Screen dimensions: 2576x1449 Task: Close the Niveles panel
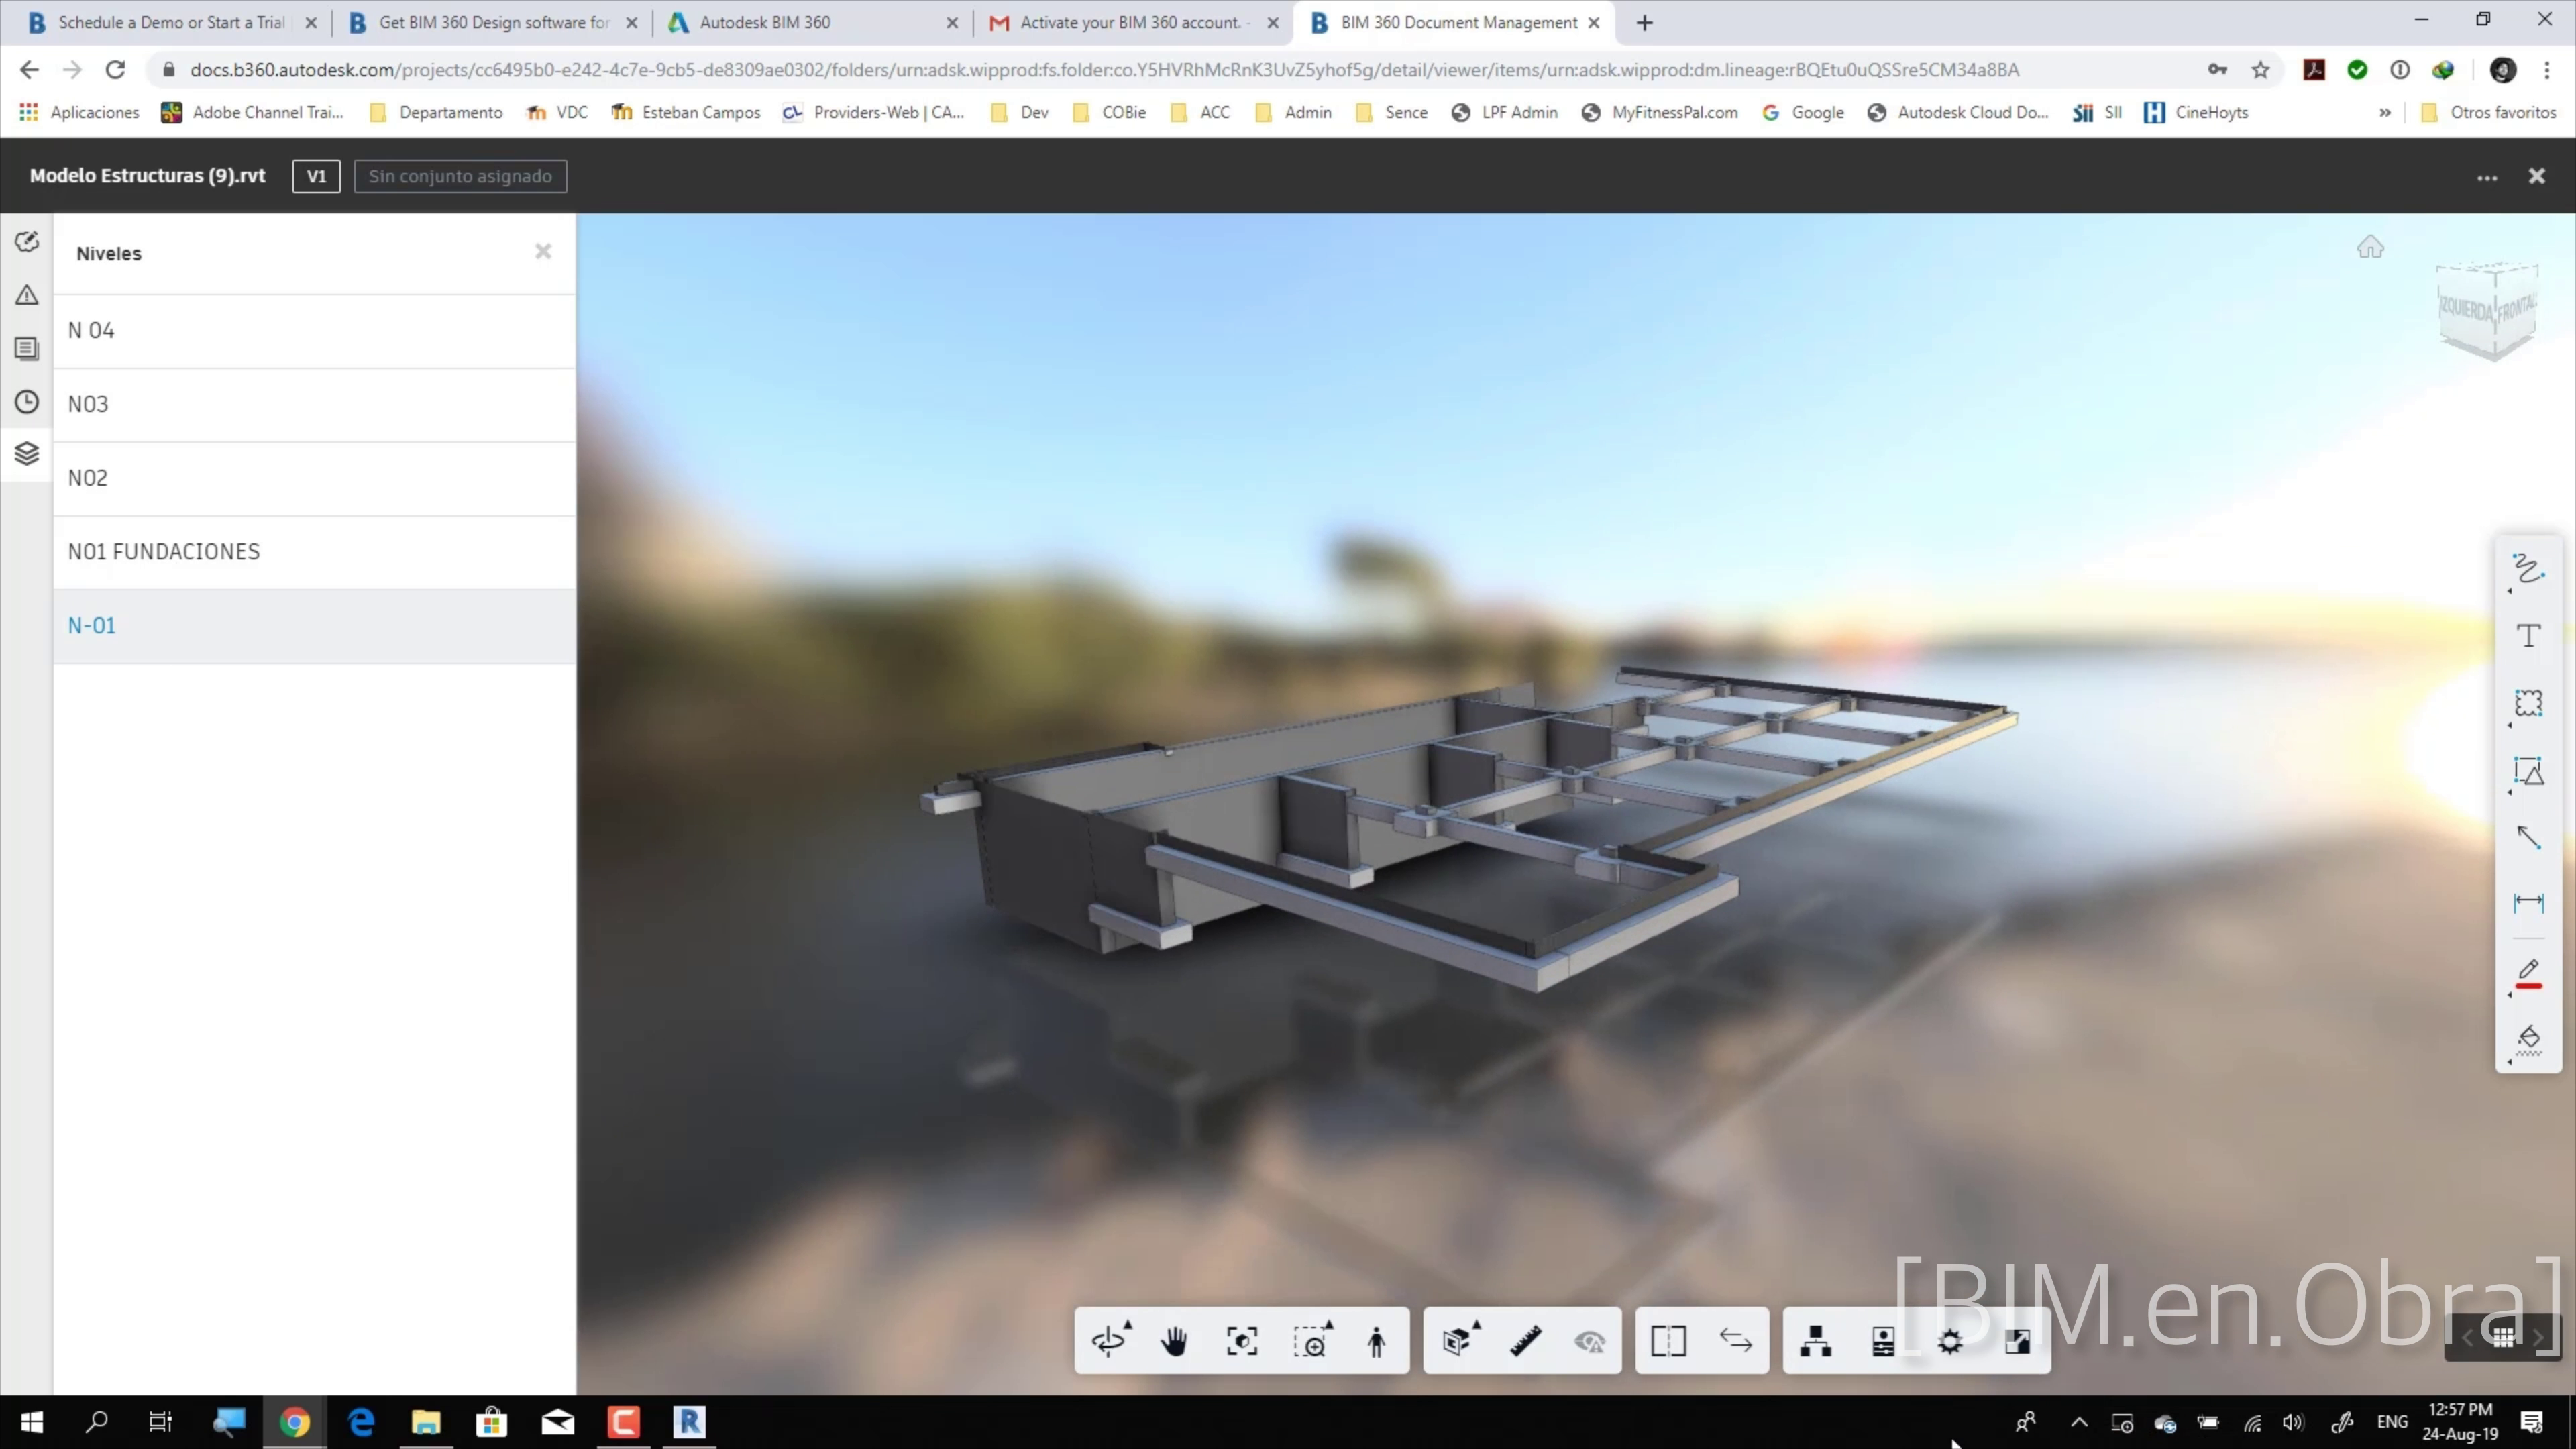(543, 251)
